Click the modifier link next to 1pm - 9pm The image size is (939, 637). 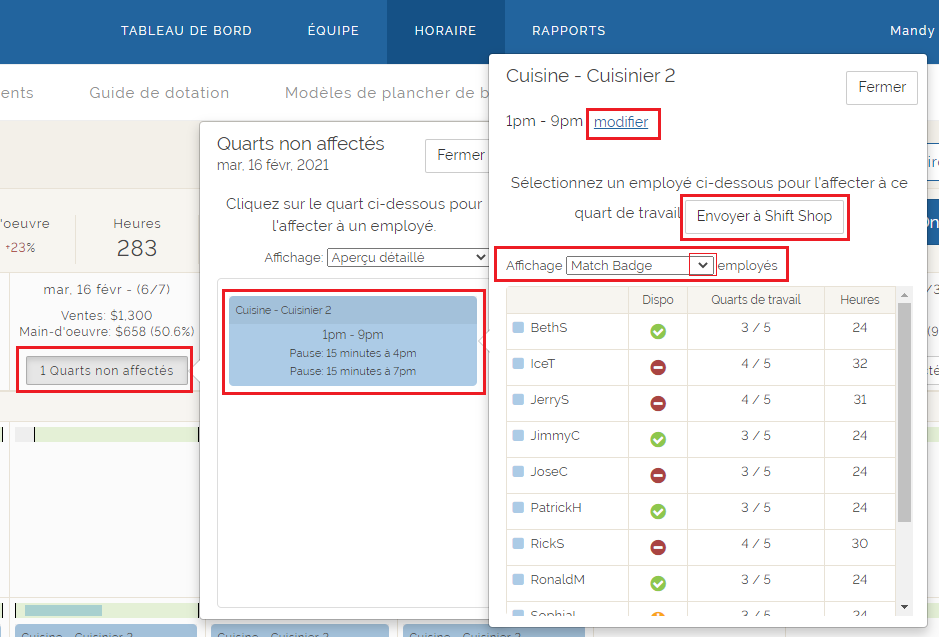tap(621, 122)
